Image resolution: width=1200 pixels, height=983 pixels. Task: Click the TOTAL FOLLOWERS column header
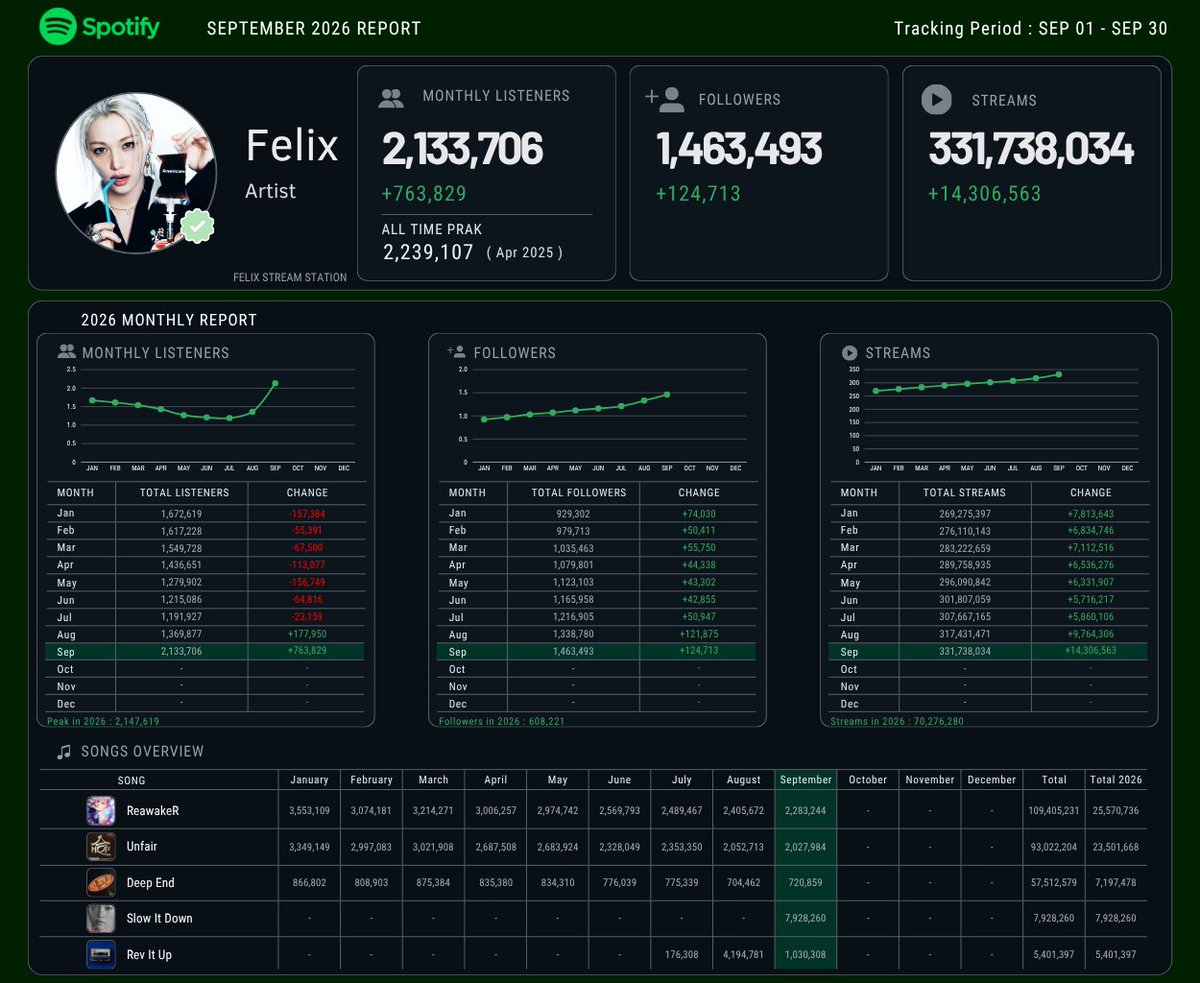pos(579,492)
